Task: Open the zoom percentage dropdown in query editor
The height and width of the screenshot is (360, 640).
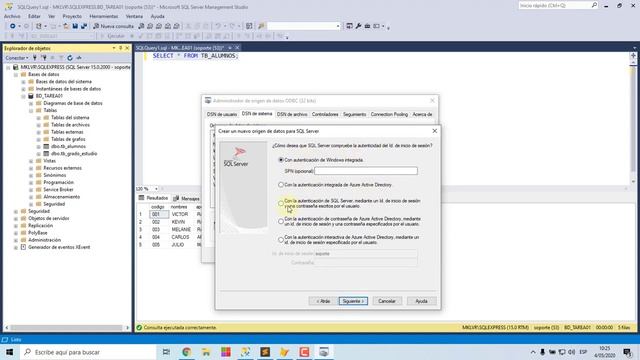Action: point(156,189)
